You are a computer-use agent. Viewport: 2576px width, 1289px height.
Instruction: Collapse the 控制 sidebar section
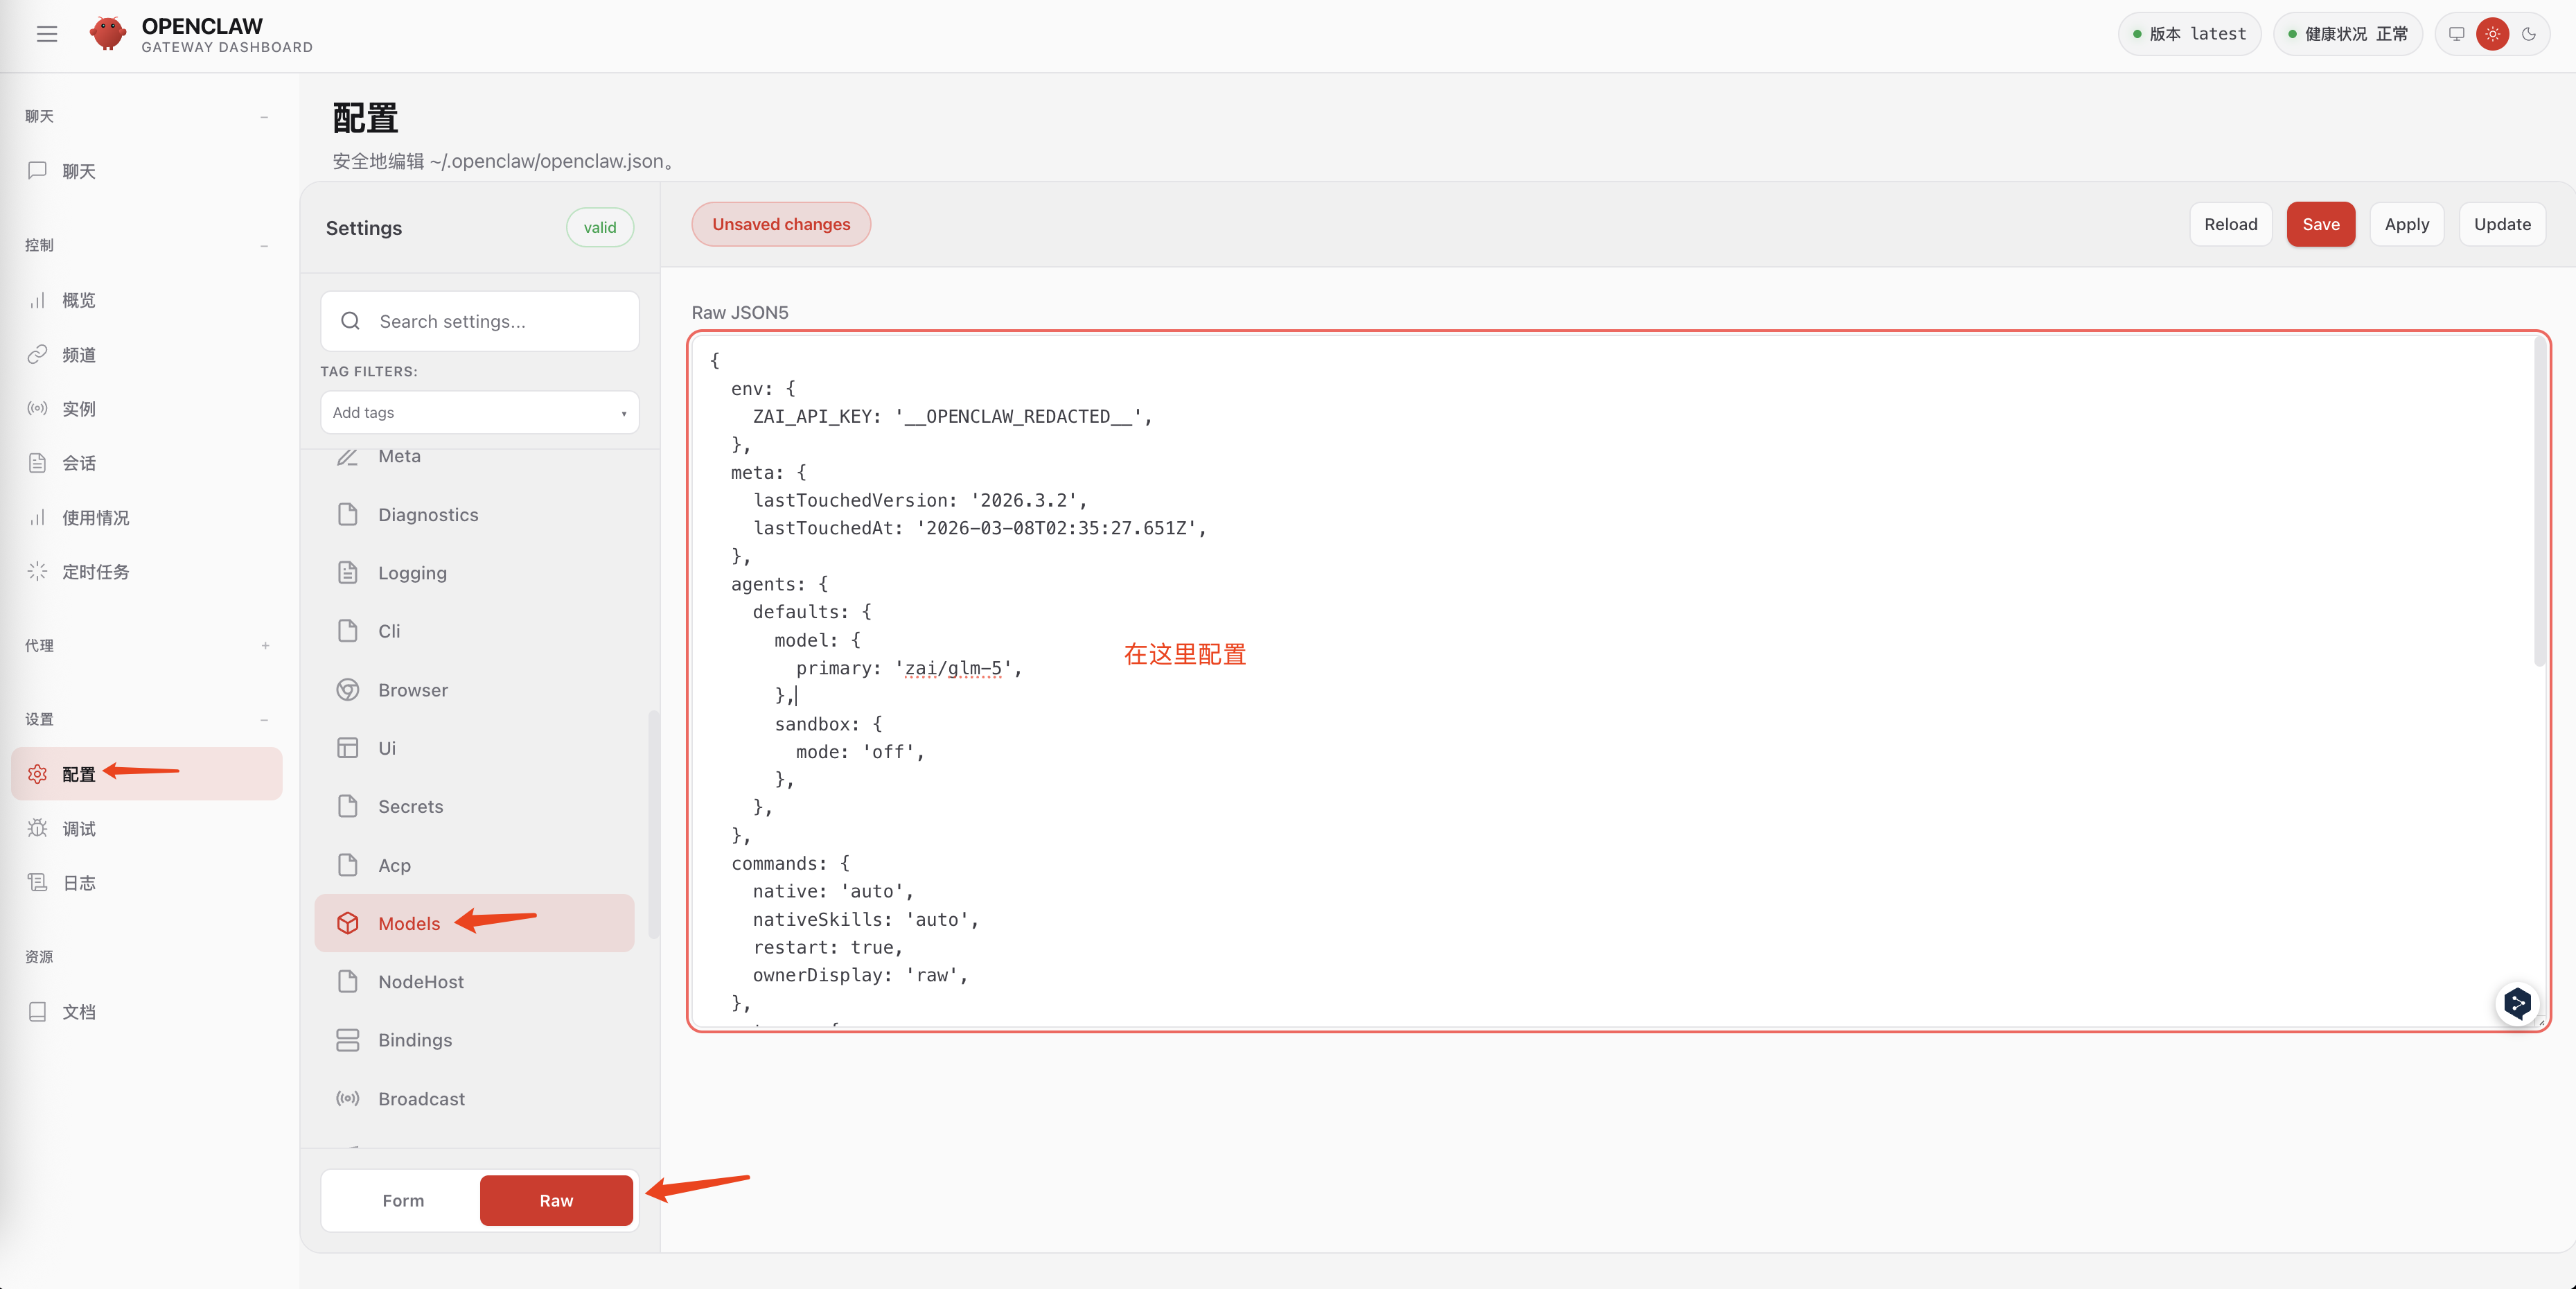(x=264, y=246)
